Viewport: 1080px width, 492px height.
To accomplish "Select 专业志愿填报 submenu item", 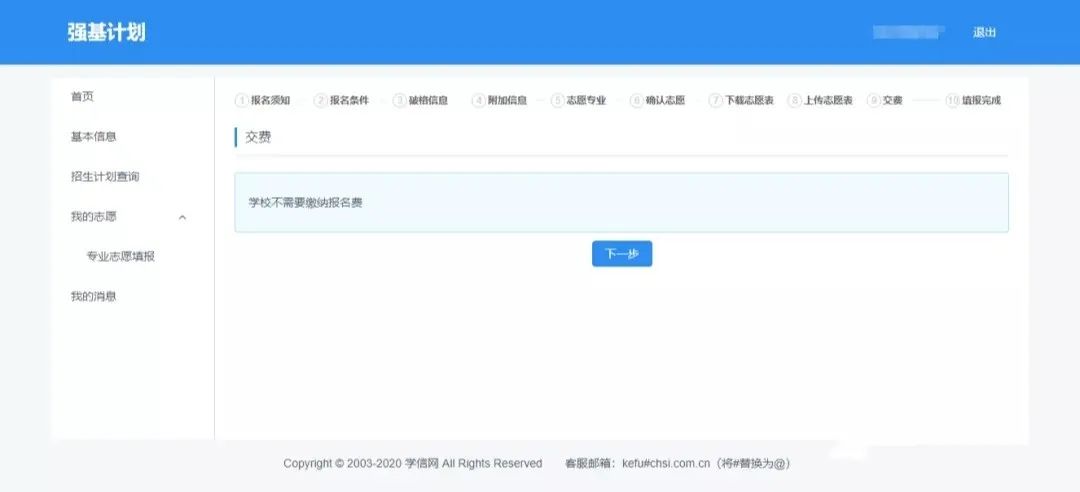I will click(x=121, y=257).
